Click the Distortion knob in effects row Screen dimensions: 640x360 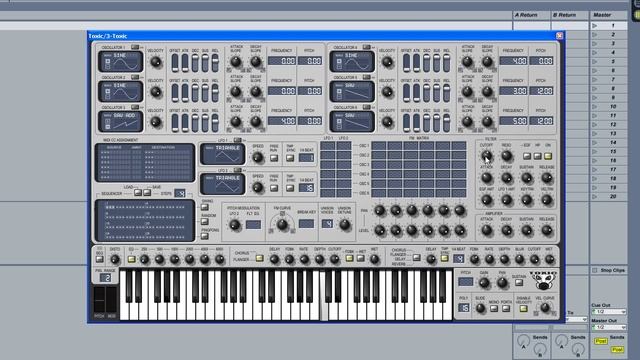click(x=115, y=259)
